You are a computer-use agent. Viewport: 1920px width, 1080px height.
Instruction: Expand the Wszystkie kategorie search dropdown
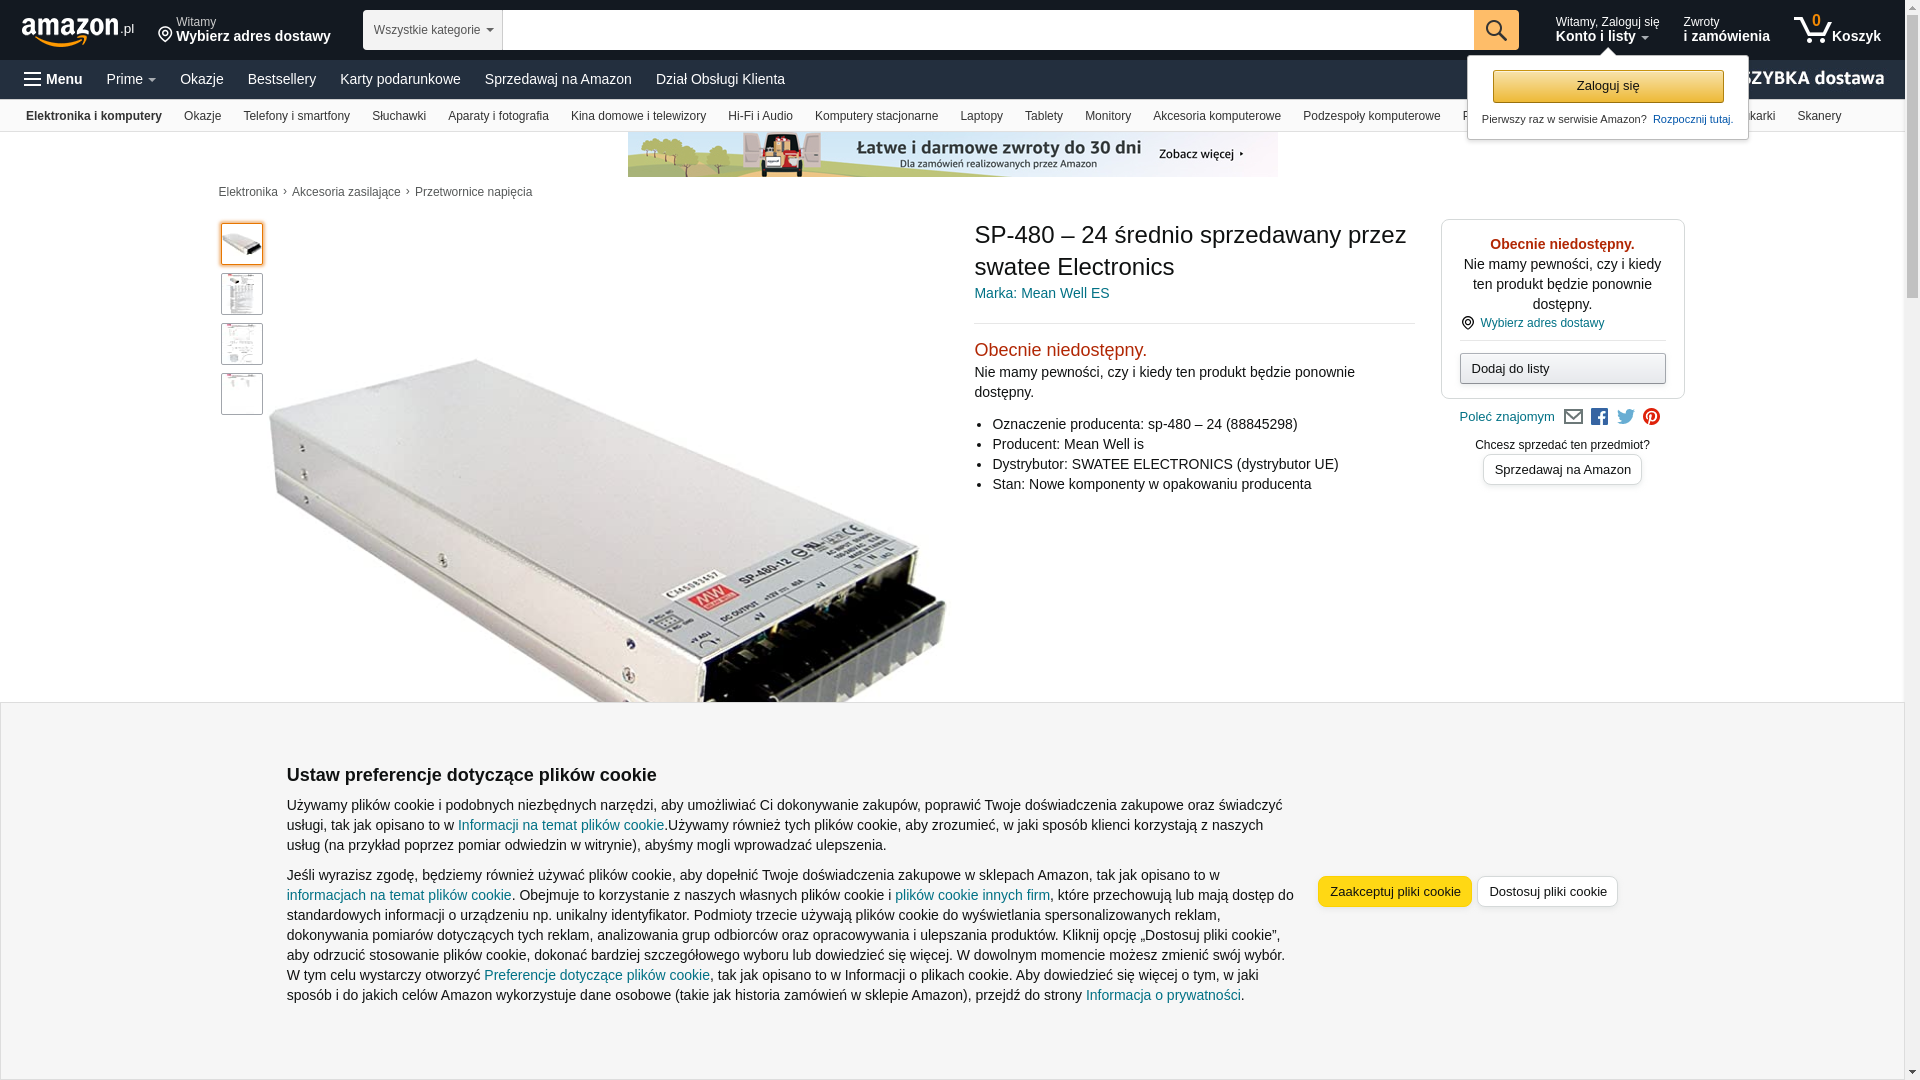pyautogui.click(x=433, y=30)
